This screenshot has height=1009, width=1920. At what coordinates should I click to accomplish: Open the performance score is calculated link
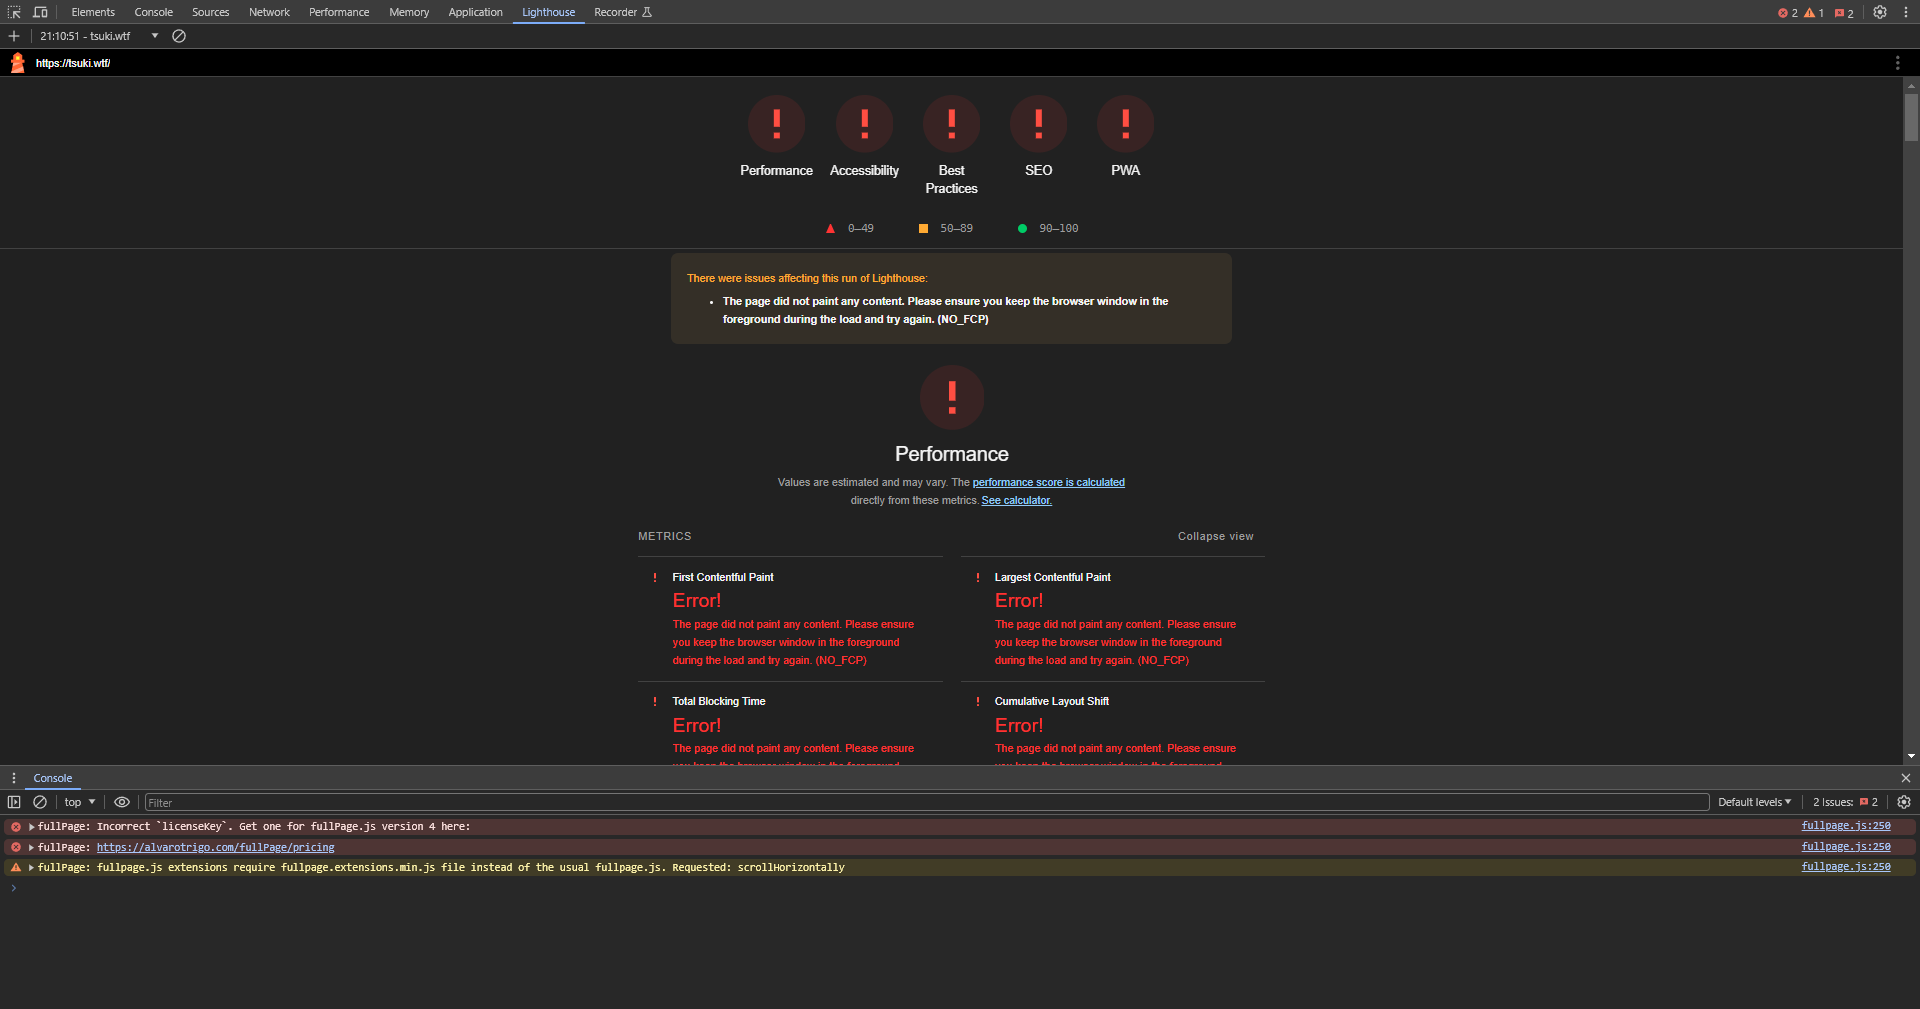(x=1048, y=482)
